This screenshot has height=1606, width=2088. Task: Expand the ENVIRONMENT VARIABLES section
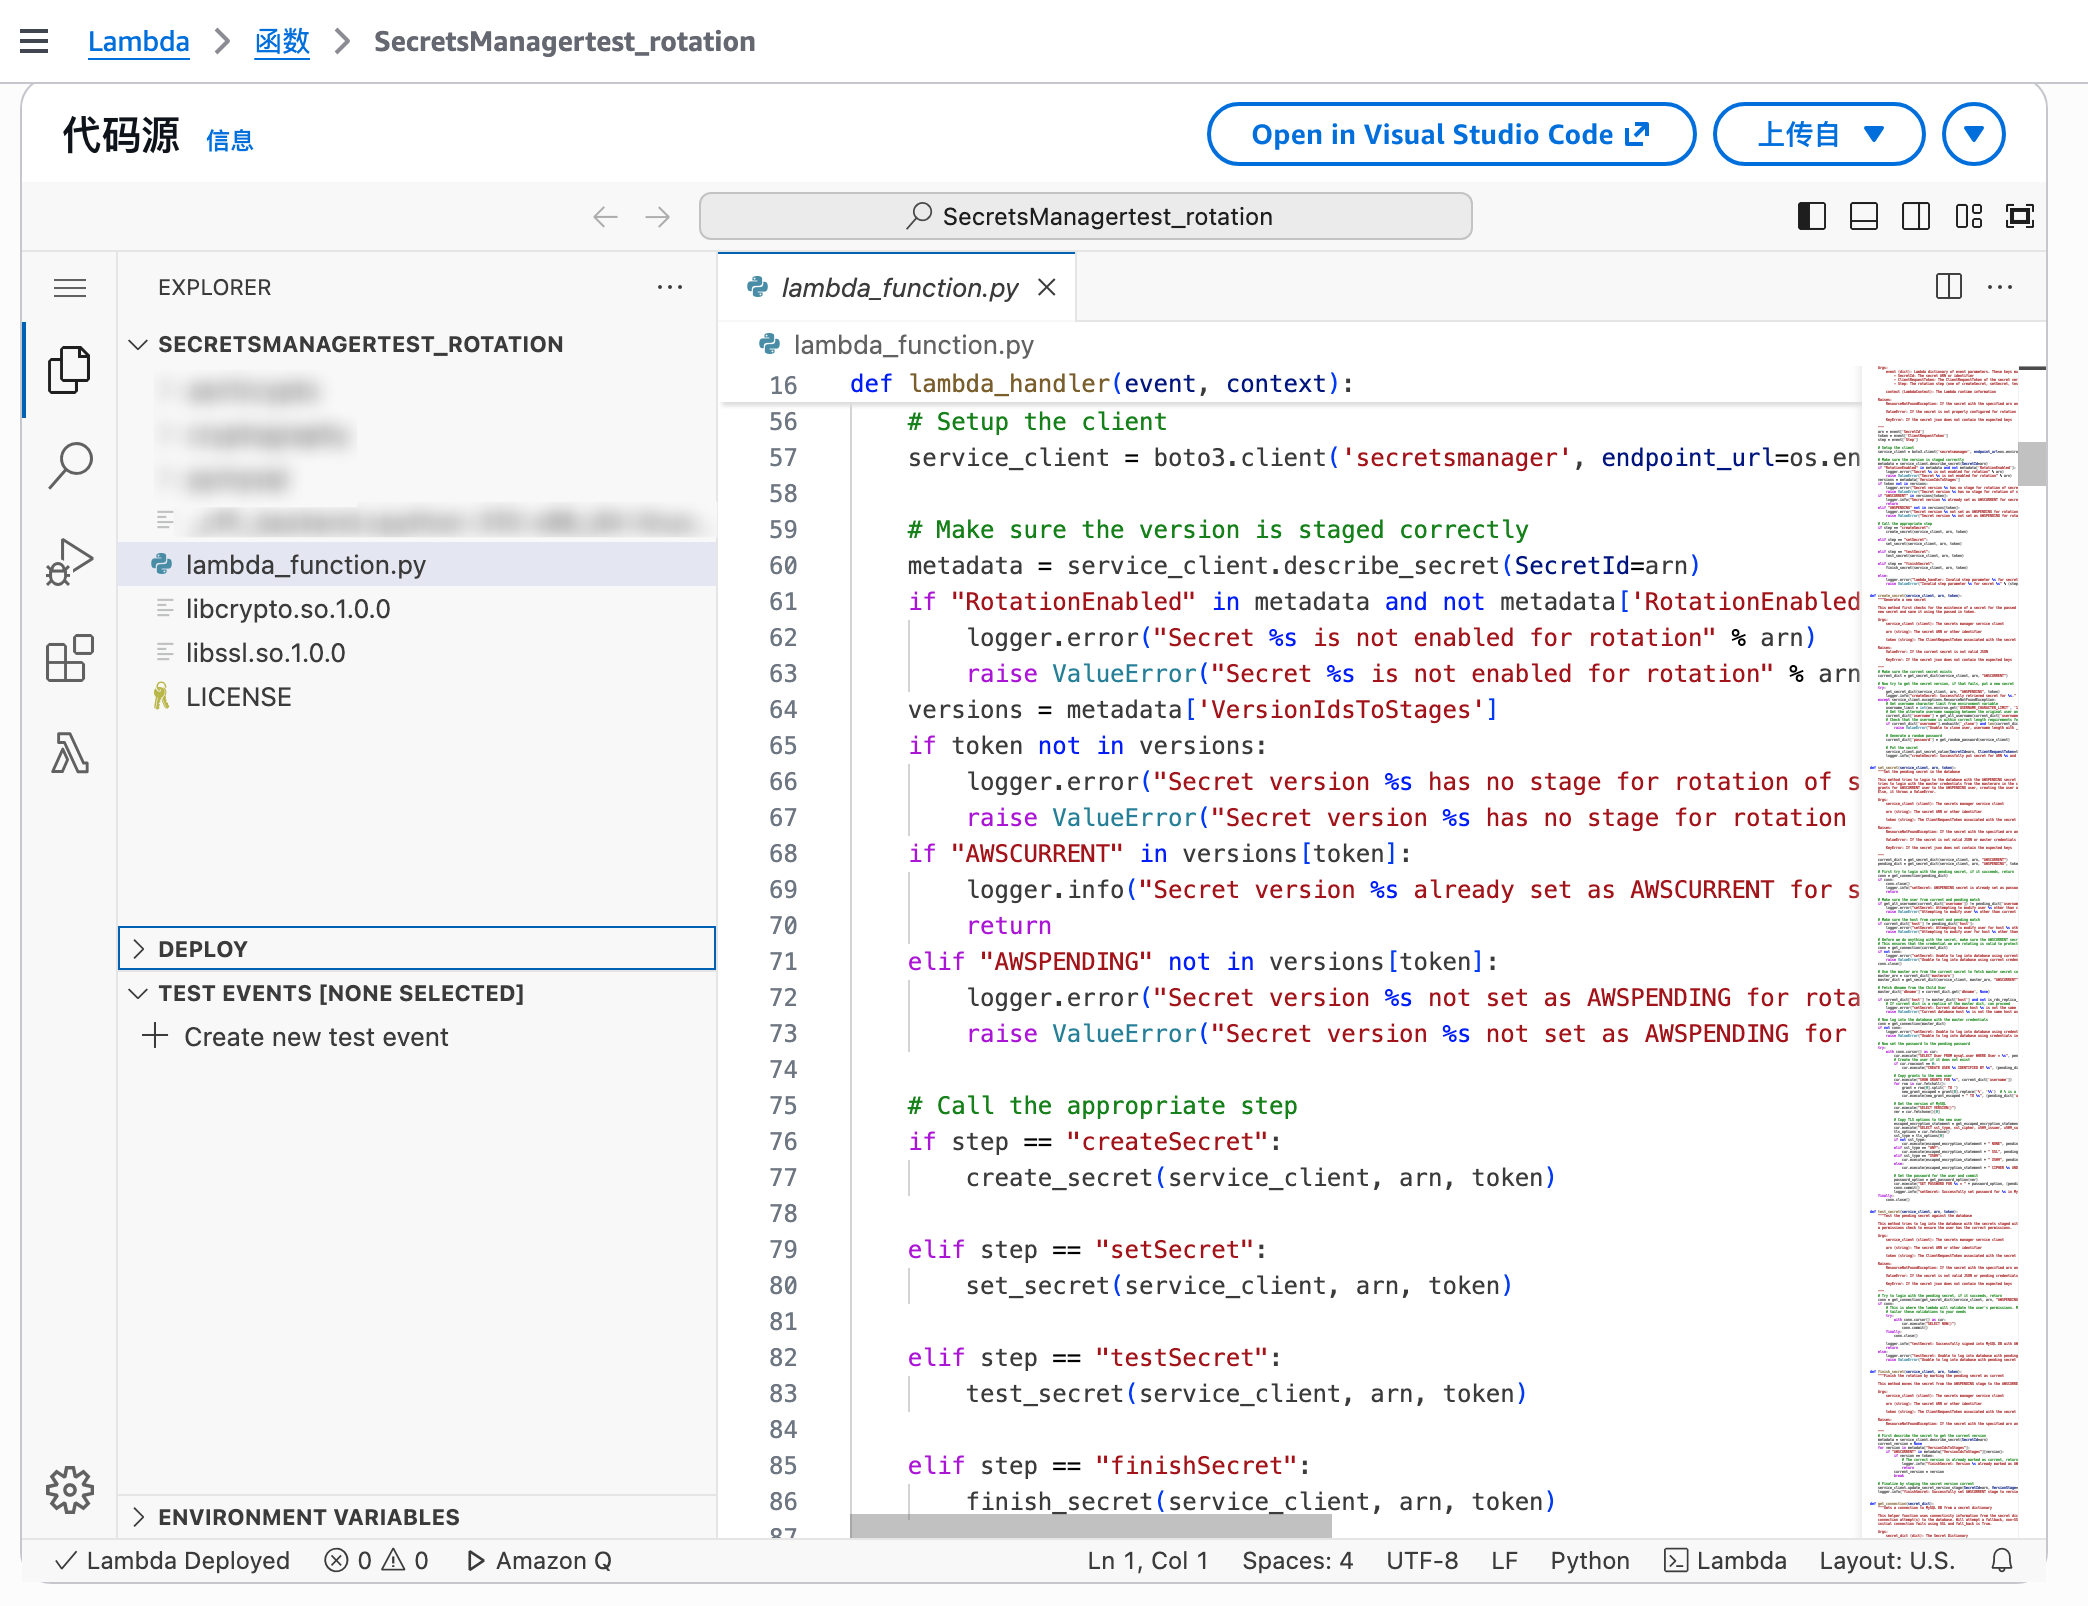click(x=308, y=1517)
